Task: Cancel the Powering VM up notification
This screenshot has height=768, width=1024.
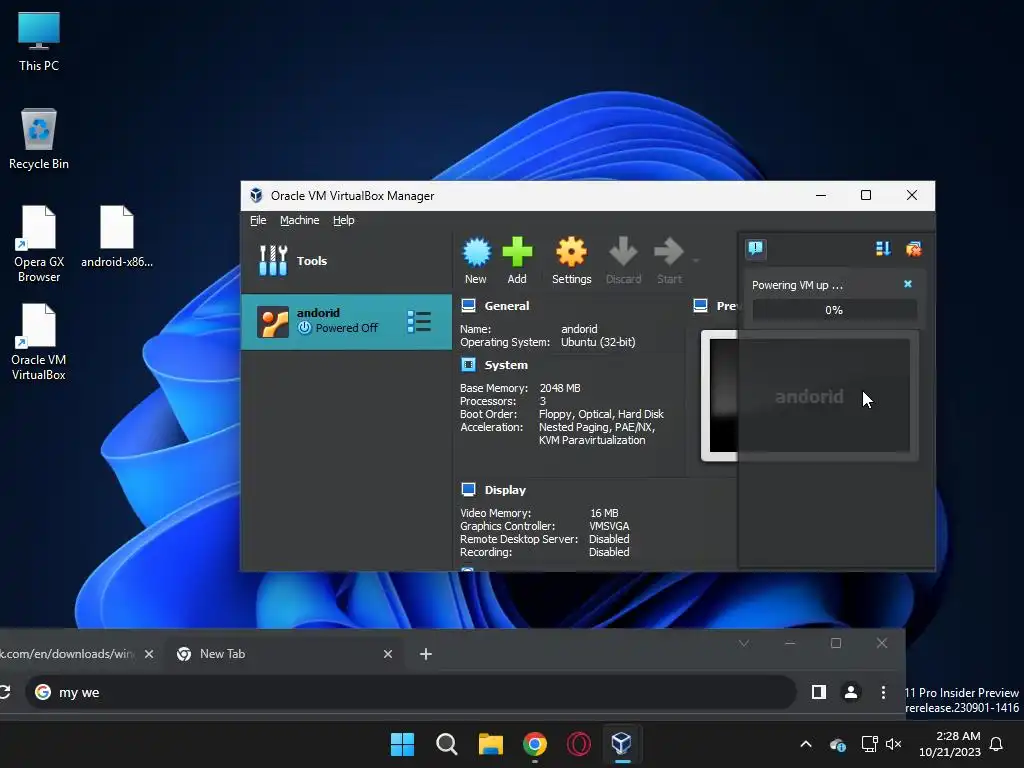Action: [x=908, y=284]
